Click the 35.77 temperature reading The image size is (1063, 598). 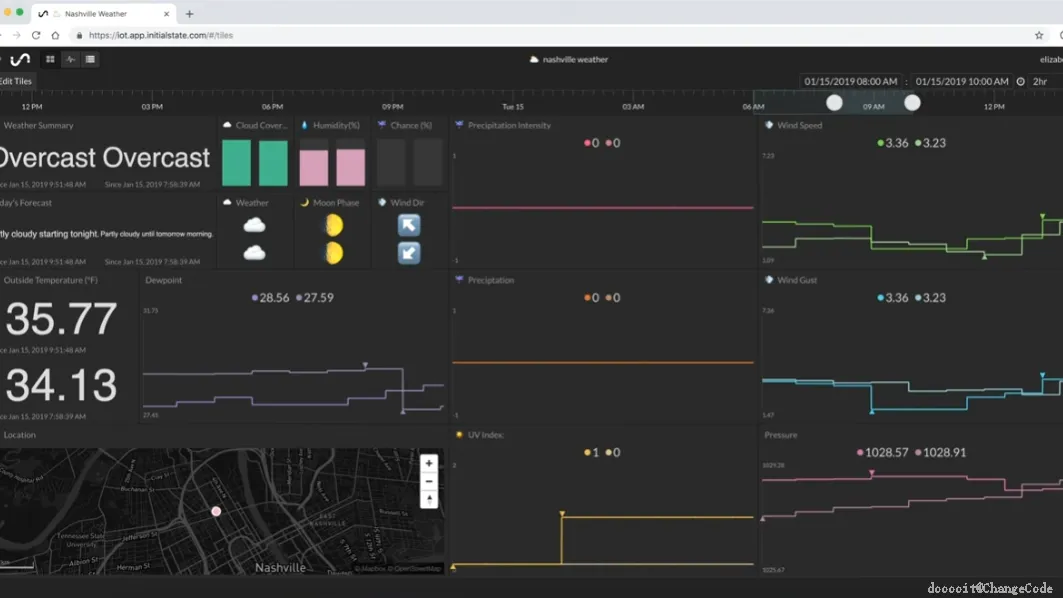(62, 319)
